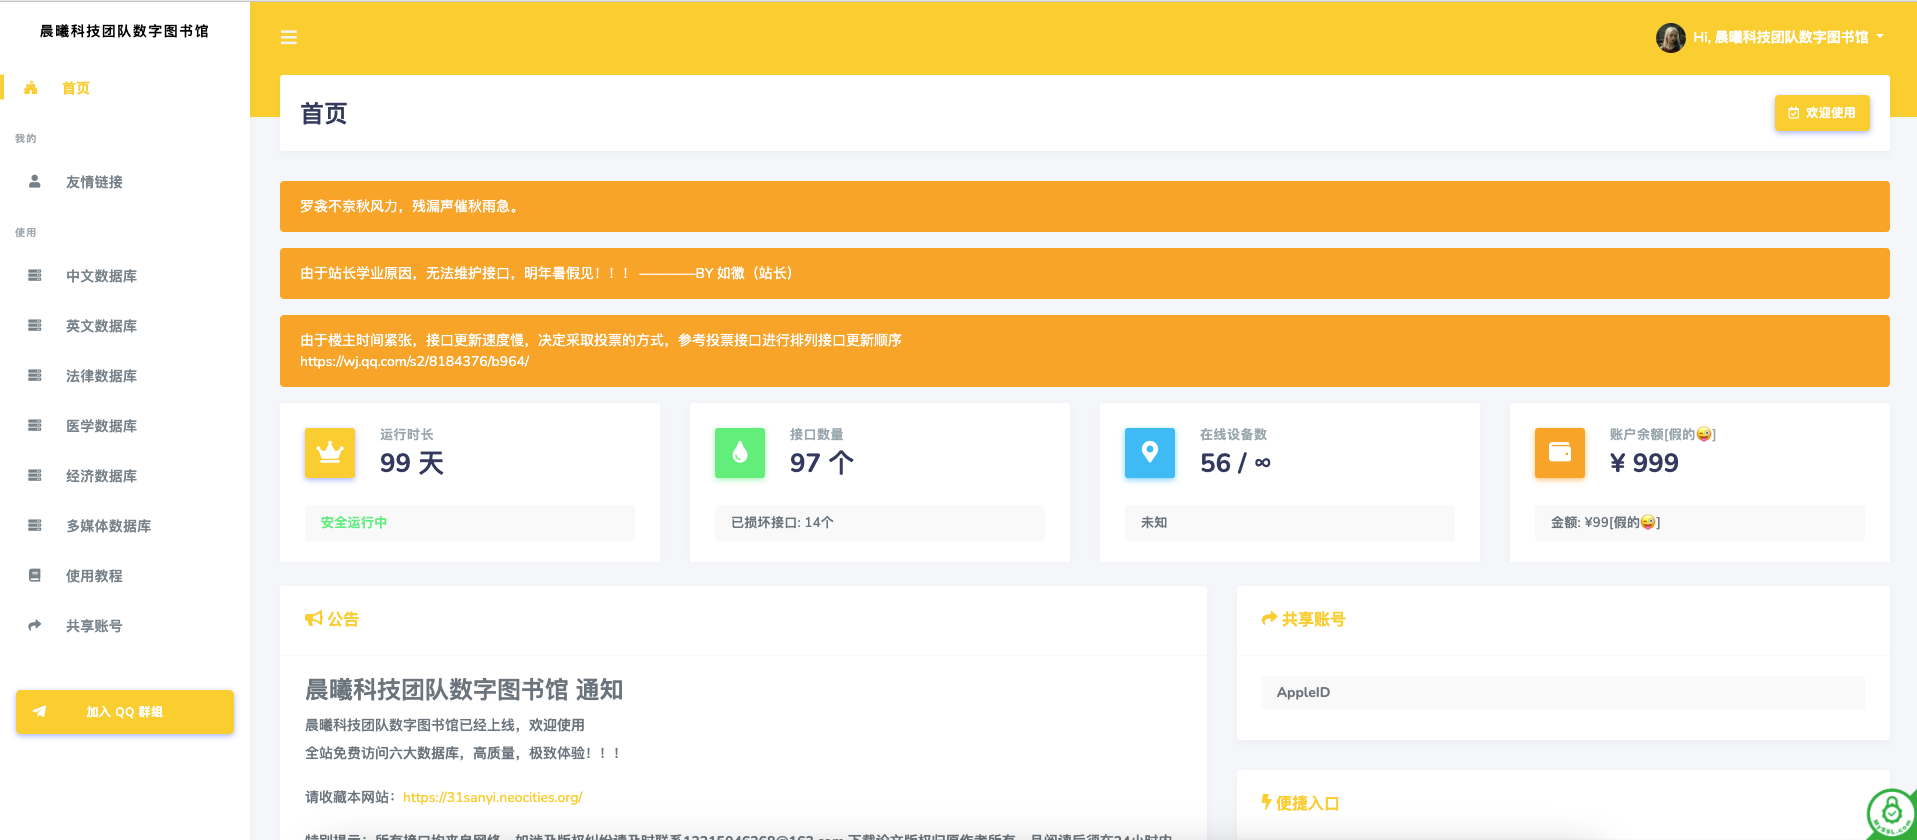The image size is (1917, 840).
Task: Click the 加入 QQ 群组 button
Action: 125,712
